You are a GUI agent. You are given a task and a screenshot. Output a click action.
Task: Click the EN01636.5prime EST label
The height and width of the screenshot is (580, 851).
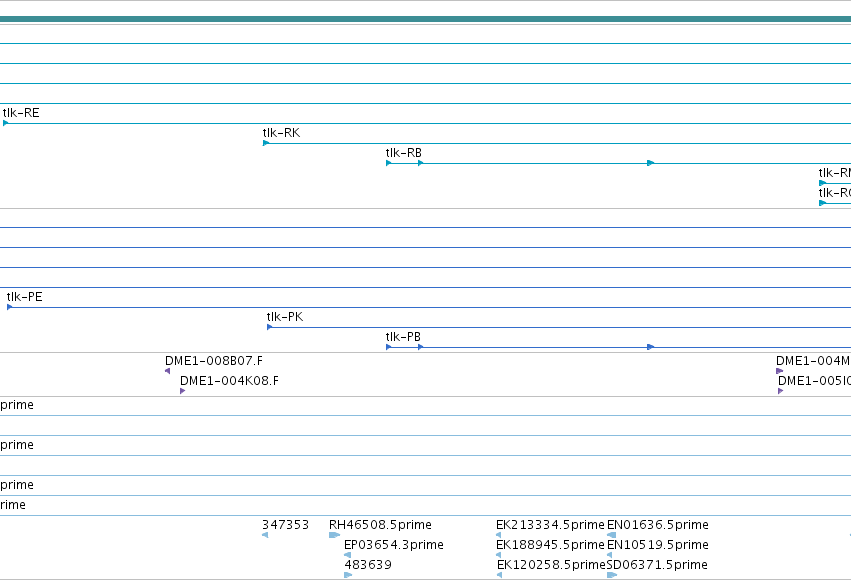pos(658,525)
